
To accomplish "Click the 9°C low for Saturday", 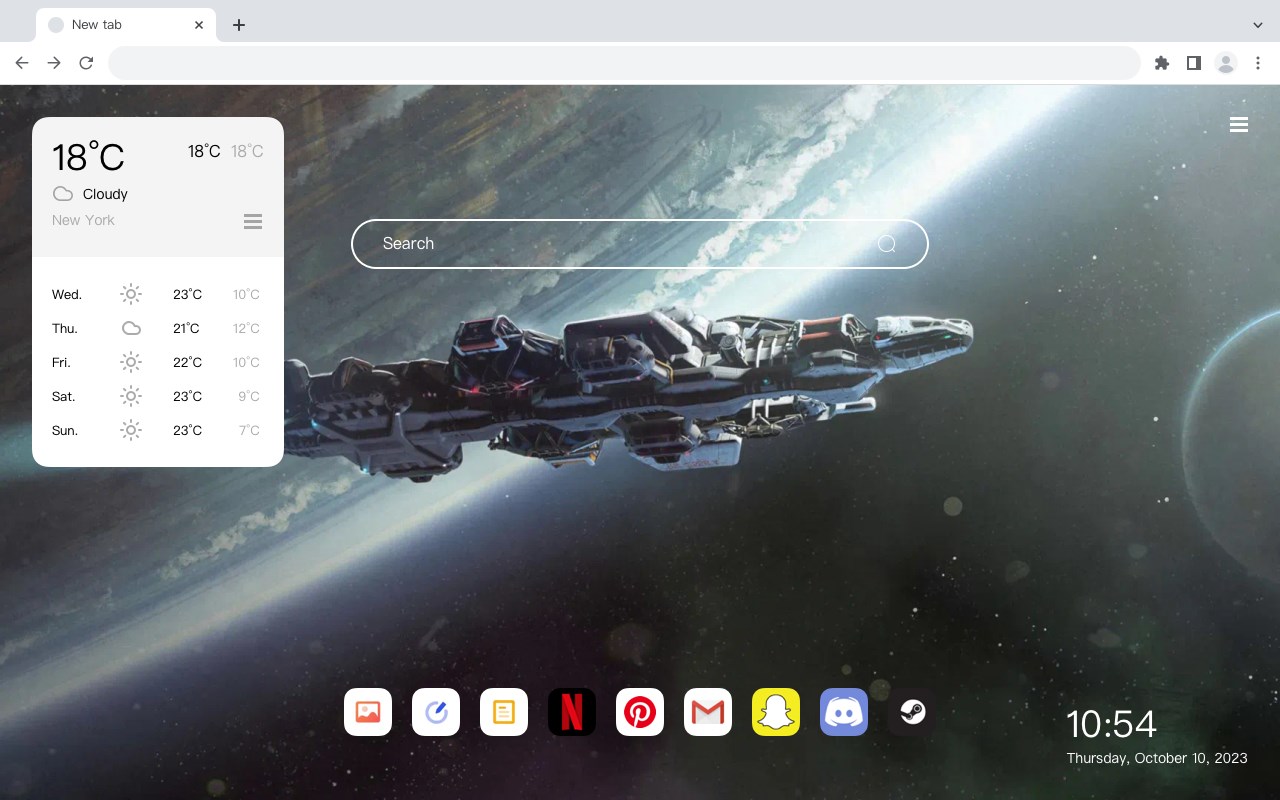I will (249, 396).
